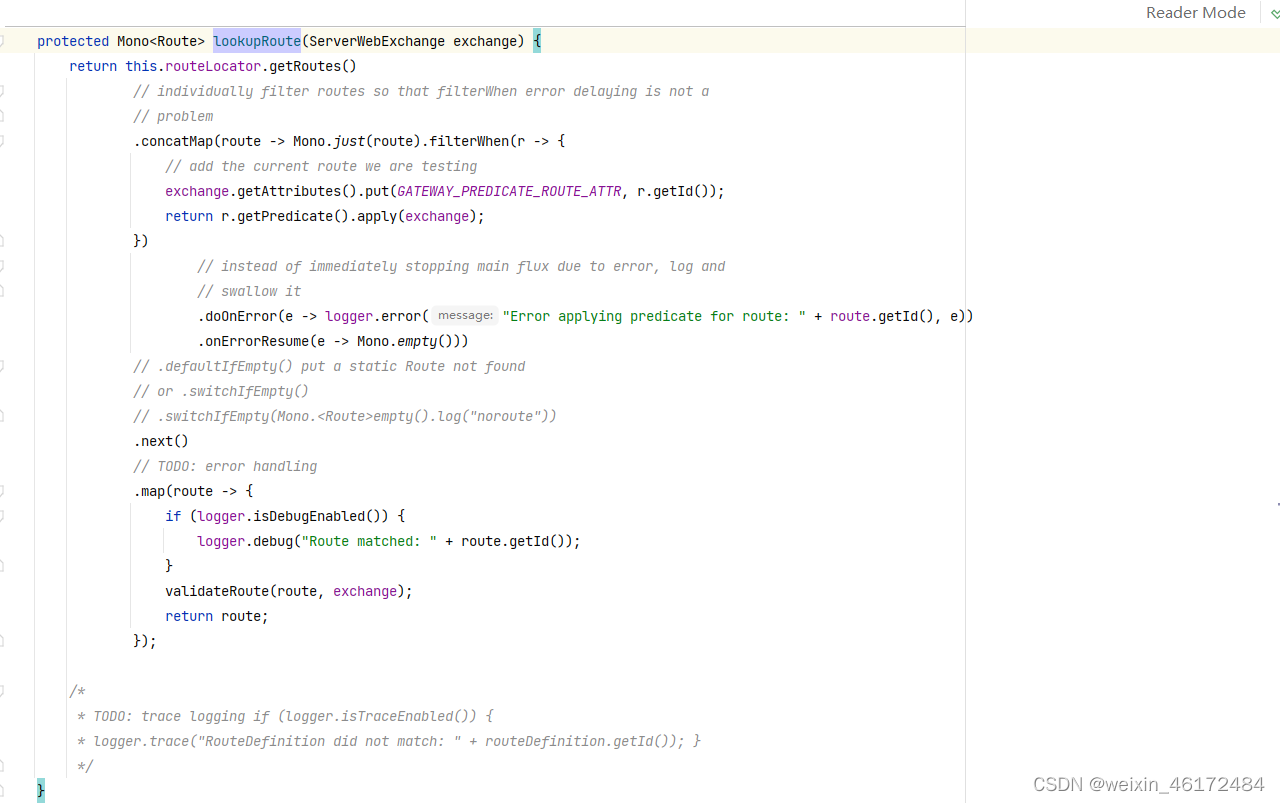Click the "Route matched: " string literal
This screenshot has width=1280, height=803.
(x=371, y=541)
